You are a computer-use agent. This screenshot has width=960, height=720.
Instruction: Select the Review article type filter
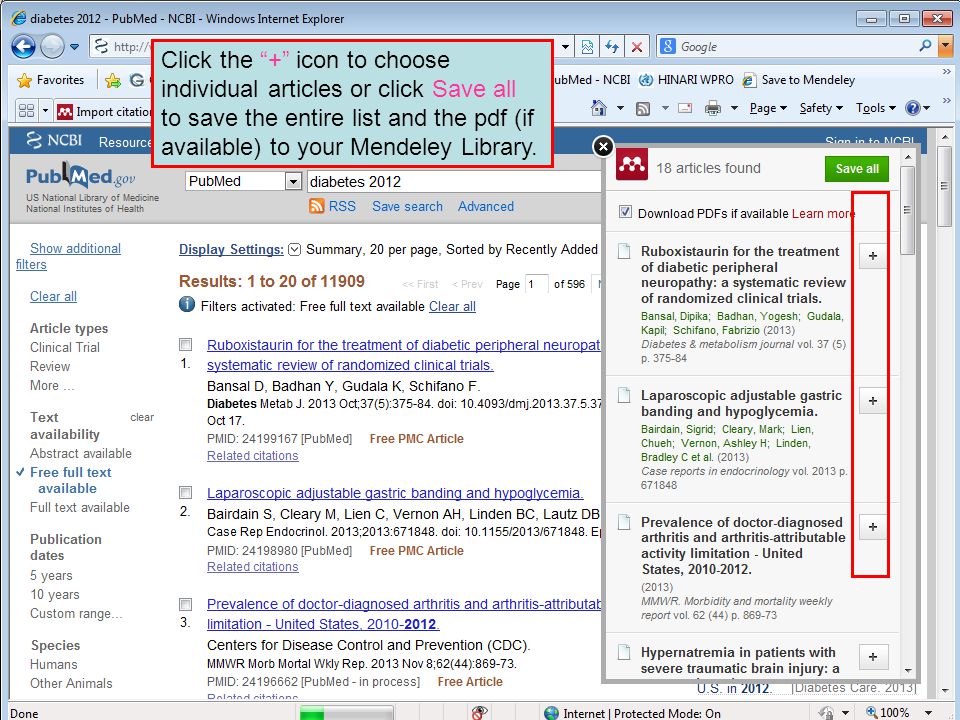click(50, 366)
